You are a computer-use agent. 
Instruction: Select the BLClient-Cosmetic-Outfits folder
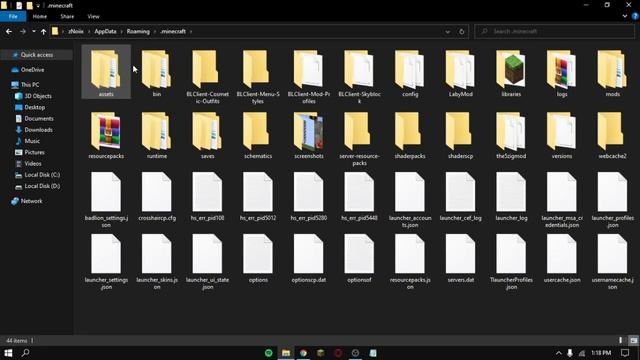pyautogui.click(x=207, y=76)
